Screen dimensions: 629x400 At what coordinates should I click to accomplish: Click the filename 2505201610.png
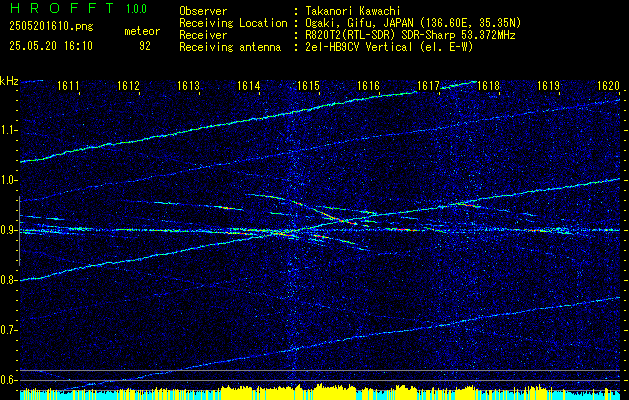[x=51, y=27]
